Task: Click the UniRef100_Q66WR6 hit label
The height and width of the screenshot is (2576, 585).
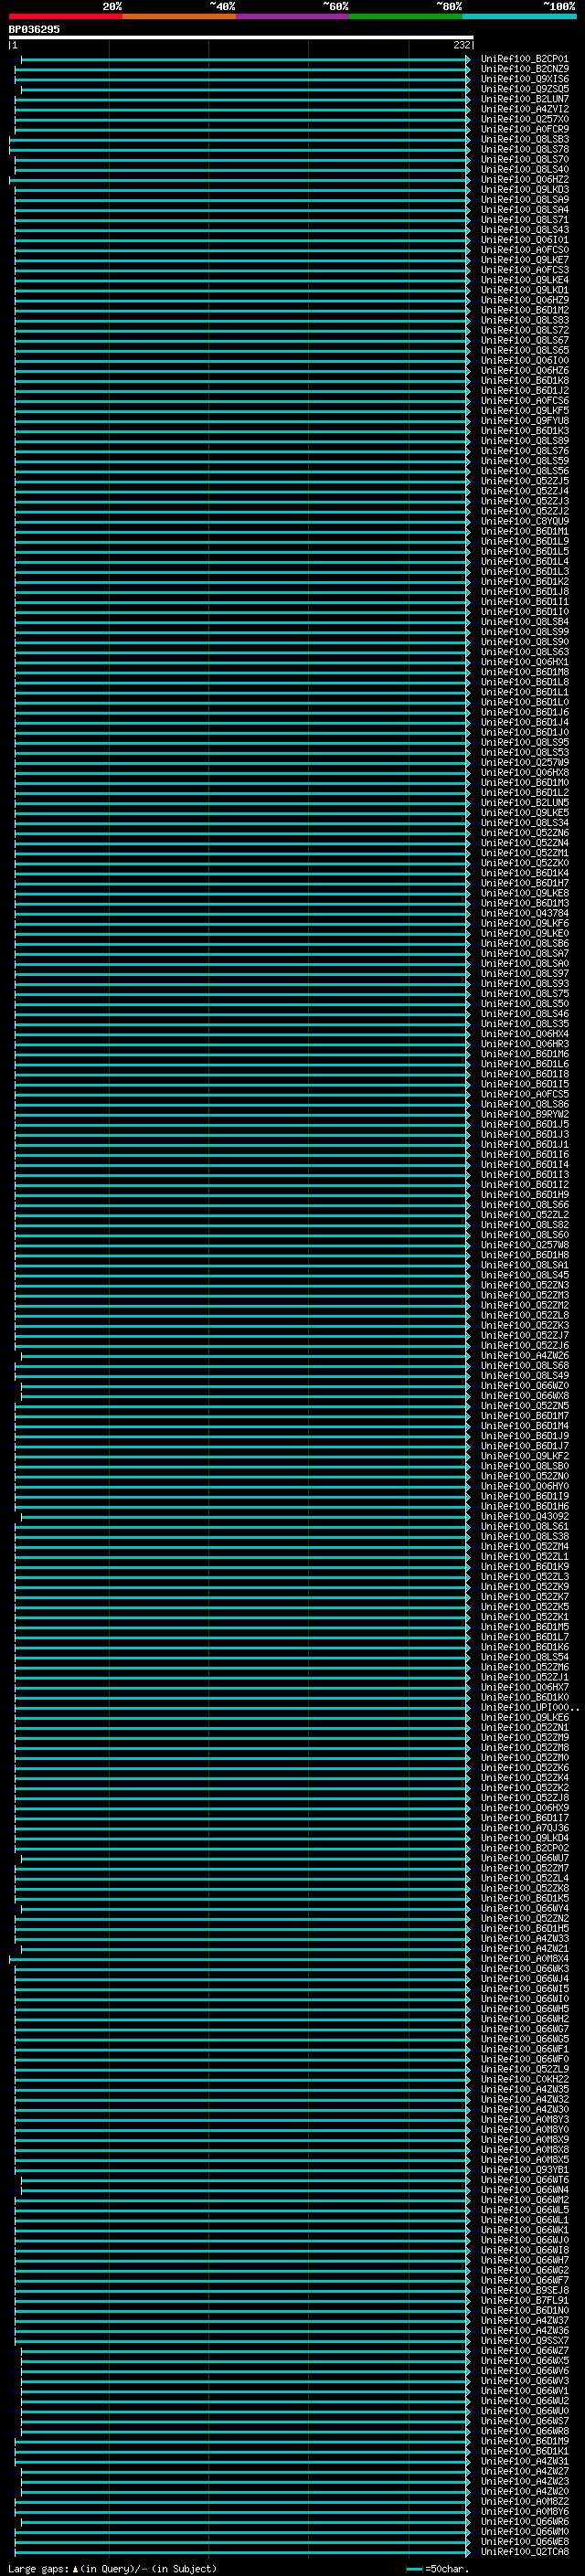Action: (x=524, y=2521)
